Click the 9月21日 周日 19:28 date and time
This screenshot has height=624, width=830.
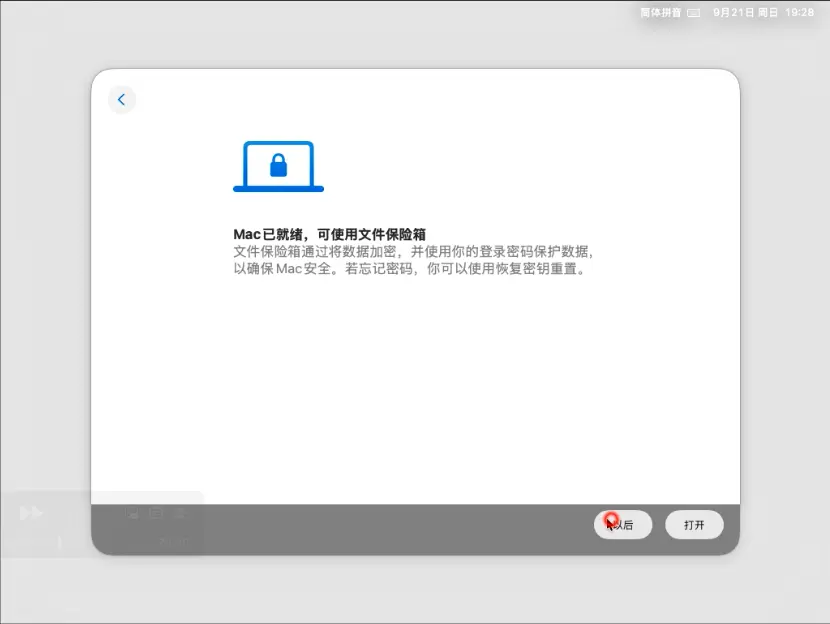coord(763,13)
